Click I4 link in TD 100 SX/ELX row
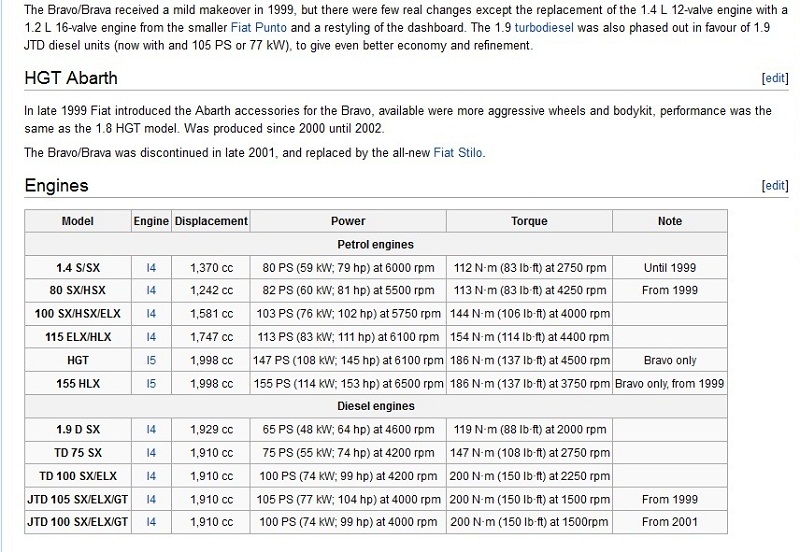Image resolution: width=800 pixels, height=552 pixels. pos(151,476)
